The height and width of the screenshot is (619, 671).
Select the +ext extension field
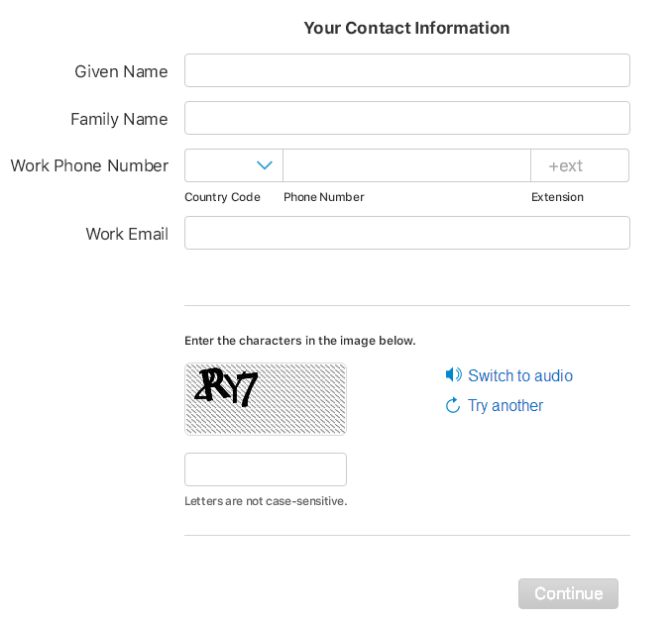coord(580,165)
